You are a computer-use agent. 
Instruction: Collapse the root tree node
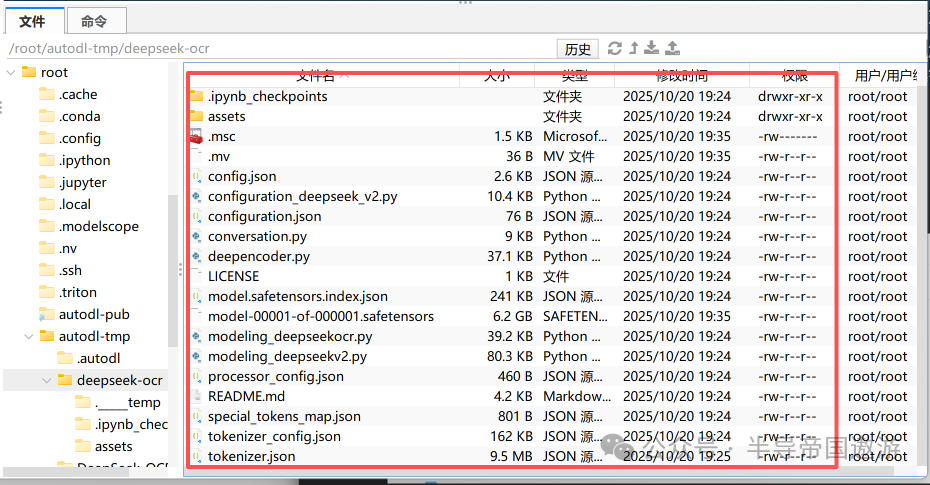tap(11, 72)
